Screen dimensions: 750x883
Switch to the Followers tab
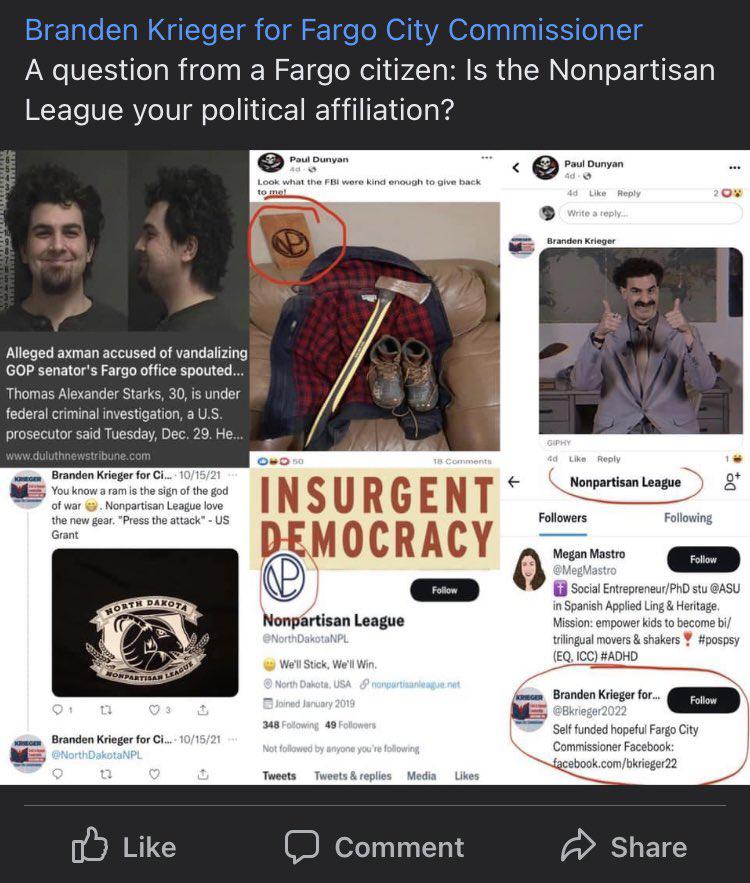[562, 518]
